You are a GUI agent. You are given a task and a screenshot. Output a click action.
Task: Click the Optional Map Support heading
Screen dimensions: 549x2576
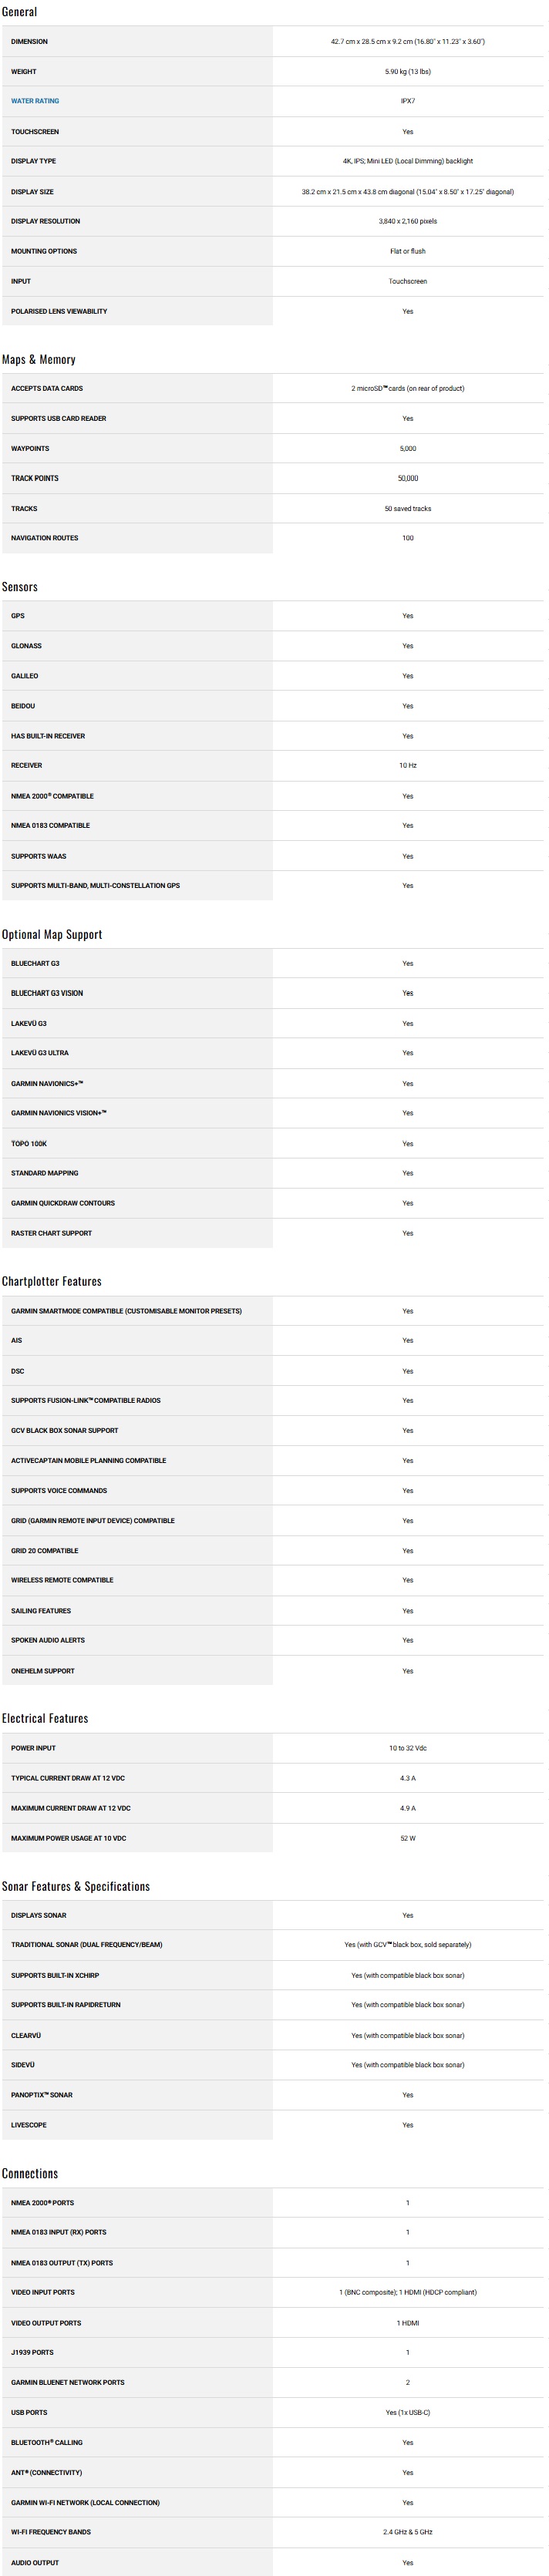52,934
